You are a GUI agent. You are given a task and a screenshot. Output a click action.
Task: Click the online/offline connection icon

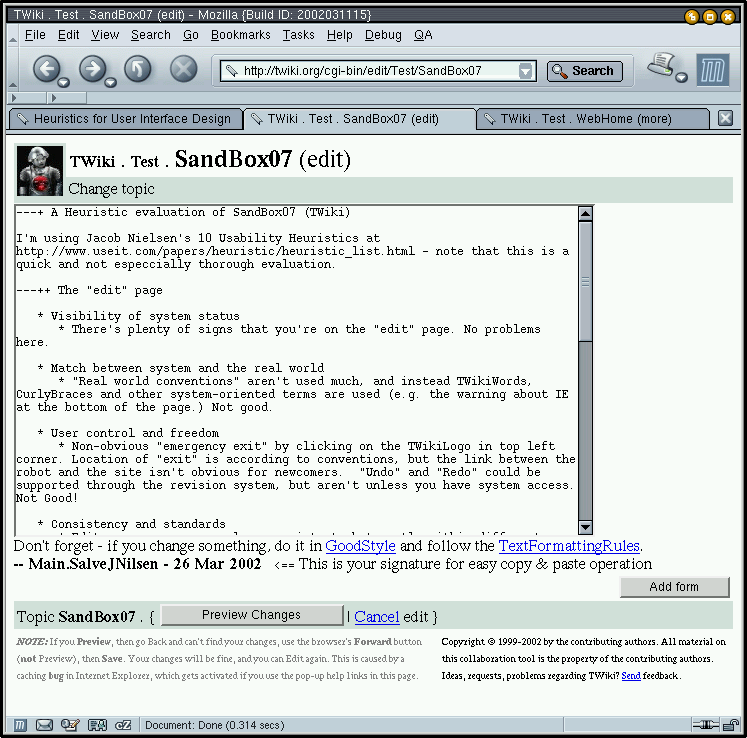(705, 725)
